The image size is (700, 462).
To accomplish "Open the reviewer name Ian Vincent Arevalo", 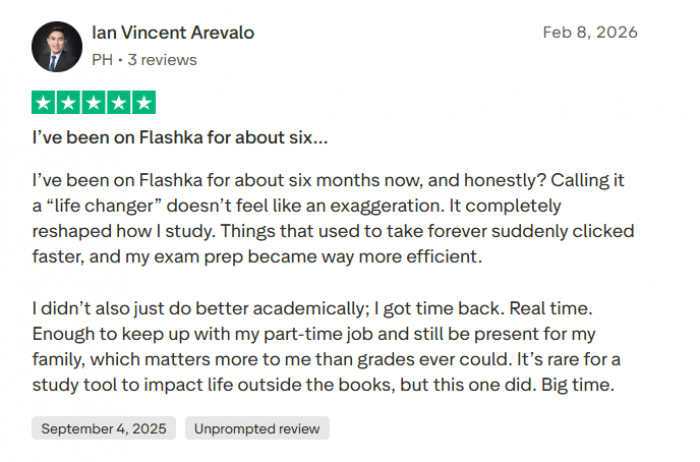I will pyautogui.click(x=173, y=33).
